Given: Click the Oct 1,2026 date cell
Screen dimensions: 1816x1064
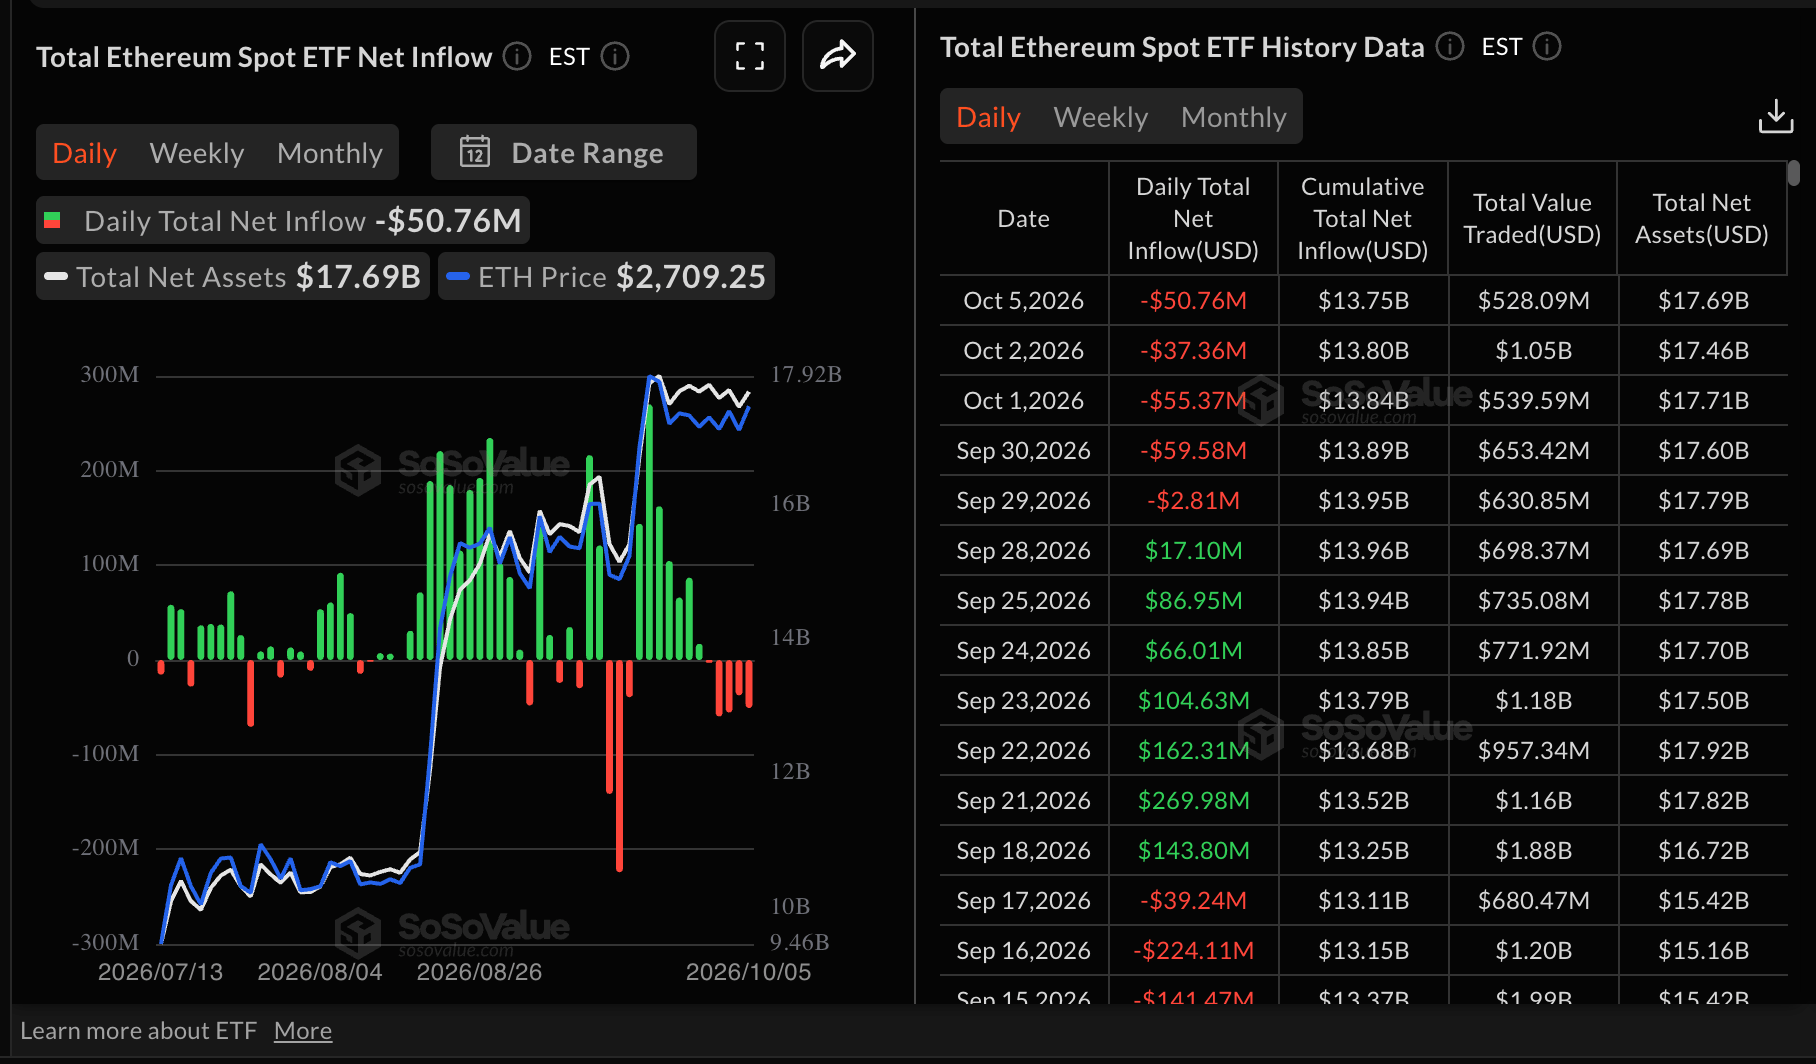Looking at the screenshot, I should click(1024, 400).
